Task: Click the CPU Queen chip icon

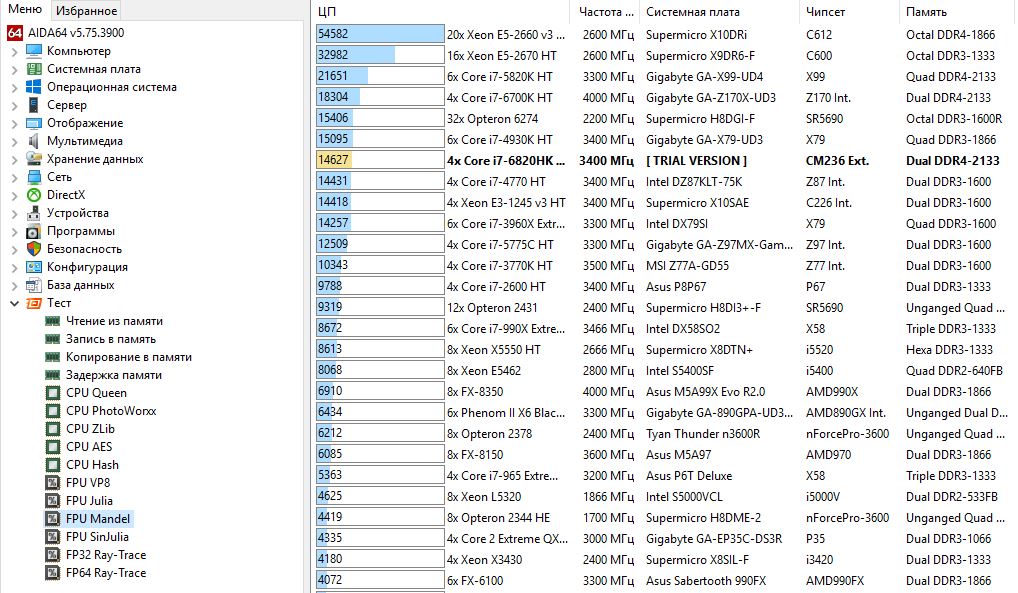Action: click(53, 393)
